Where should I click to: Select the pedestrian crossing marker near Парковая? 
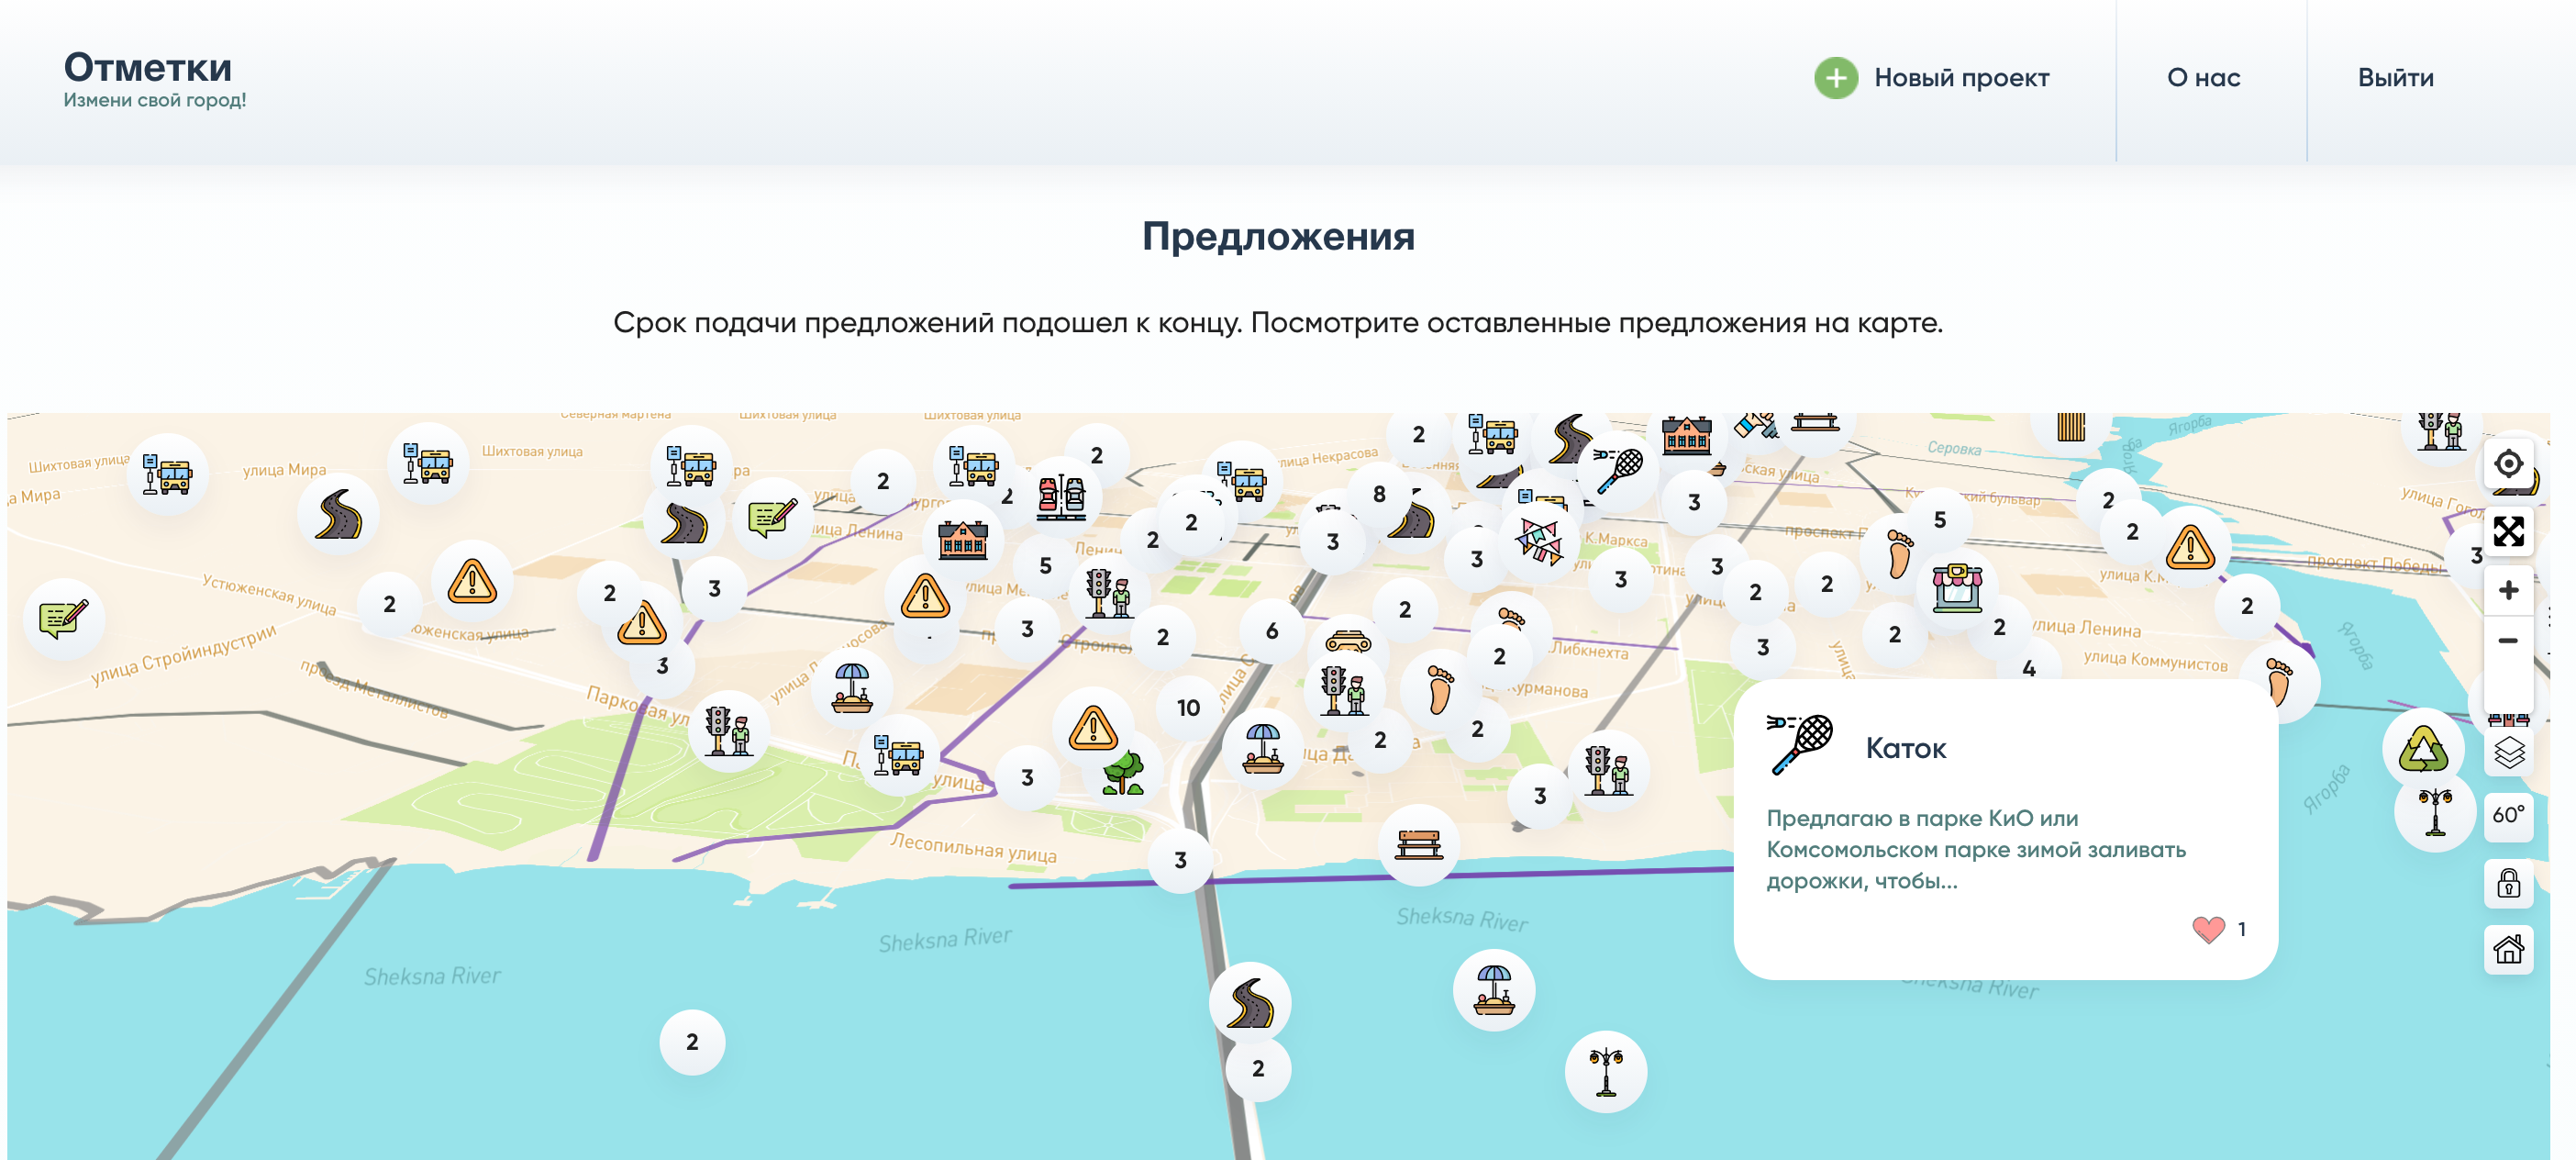pos(729,731)
